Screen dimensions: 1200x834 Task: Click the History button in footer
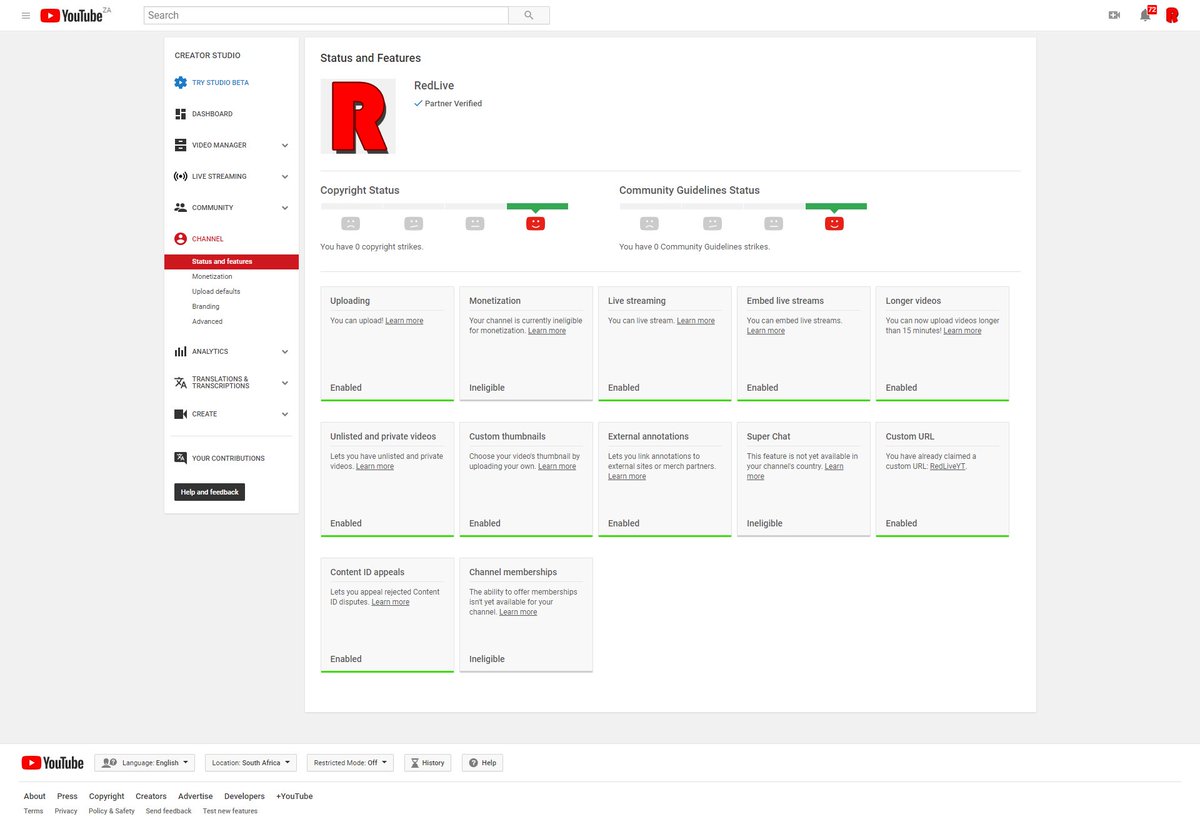click(x=427, y=763)
